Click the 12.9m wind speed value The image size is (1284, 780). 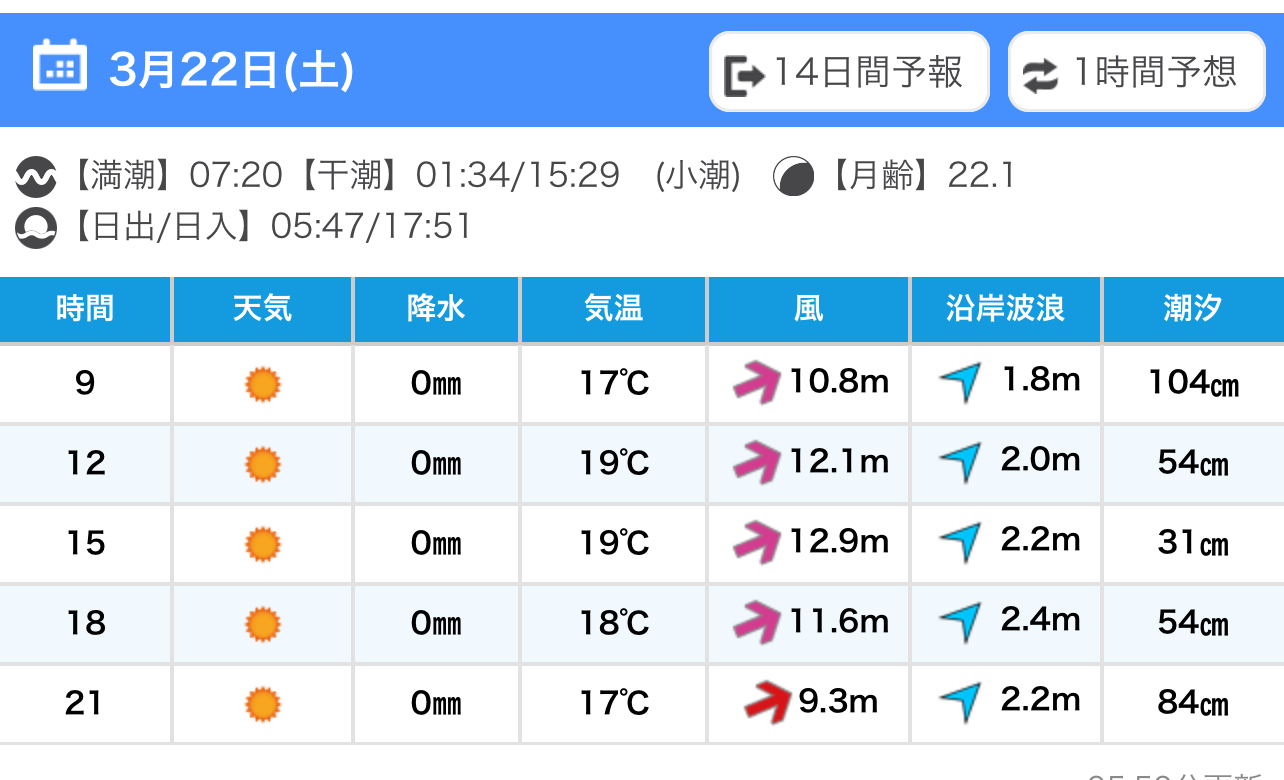point(839,541)
